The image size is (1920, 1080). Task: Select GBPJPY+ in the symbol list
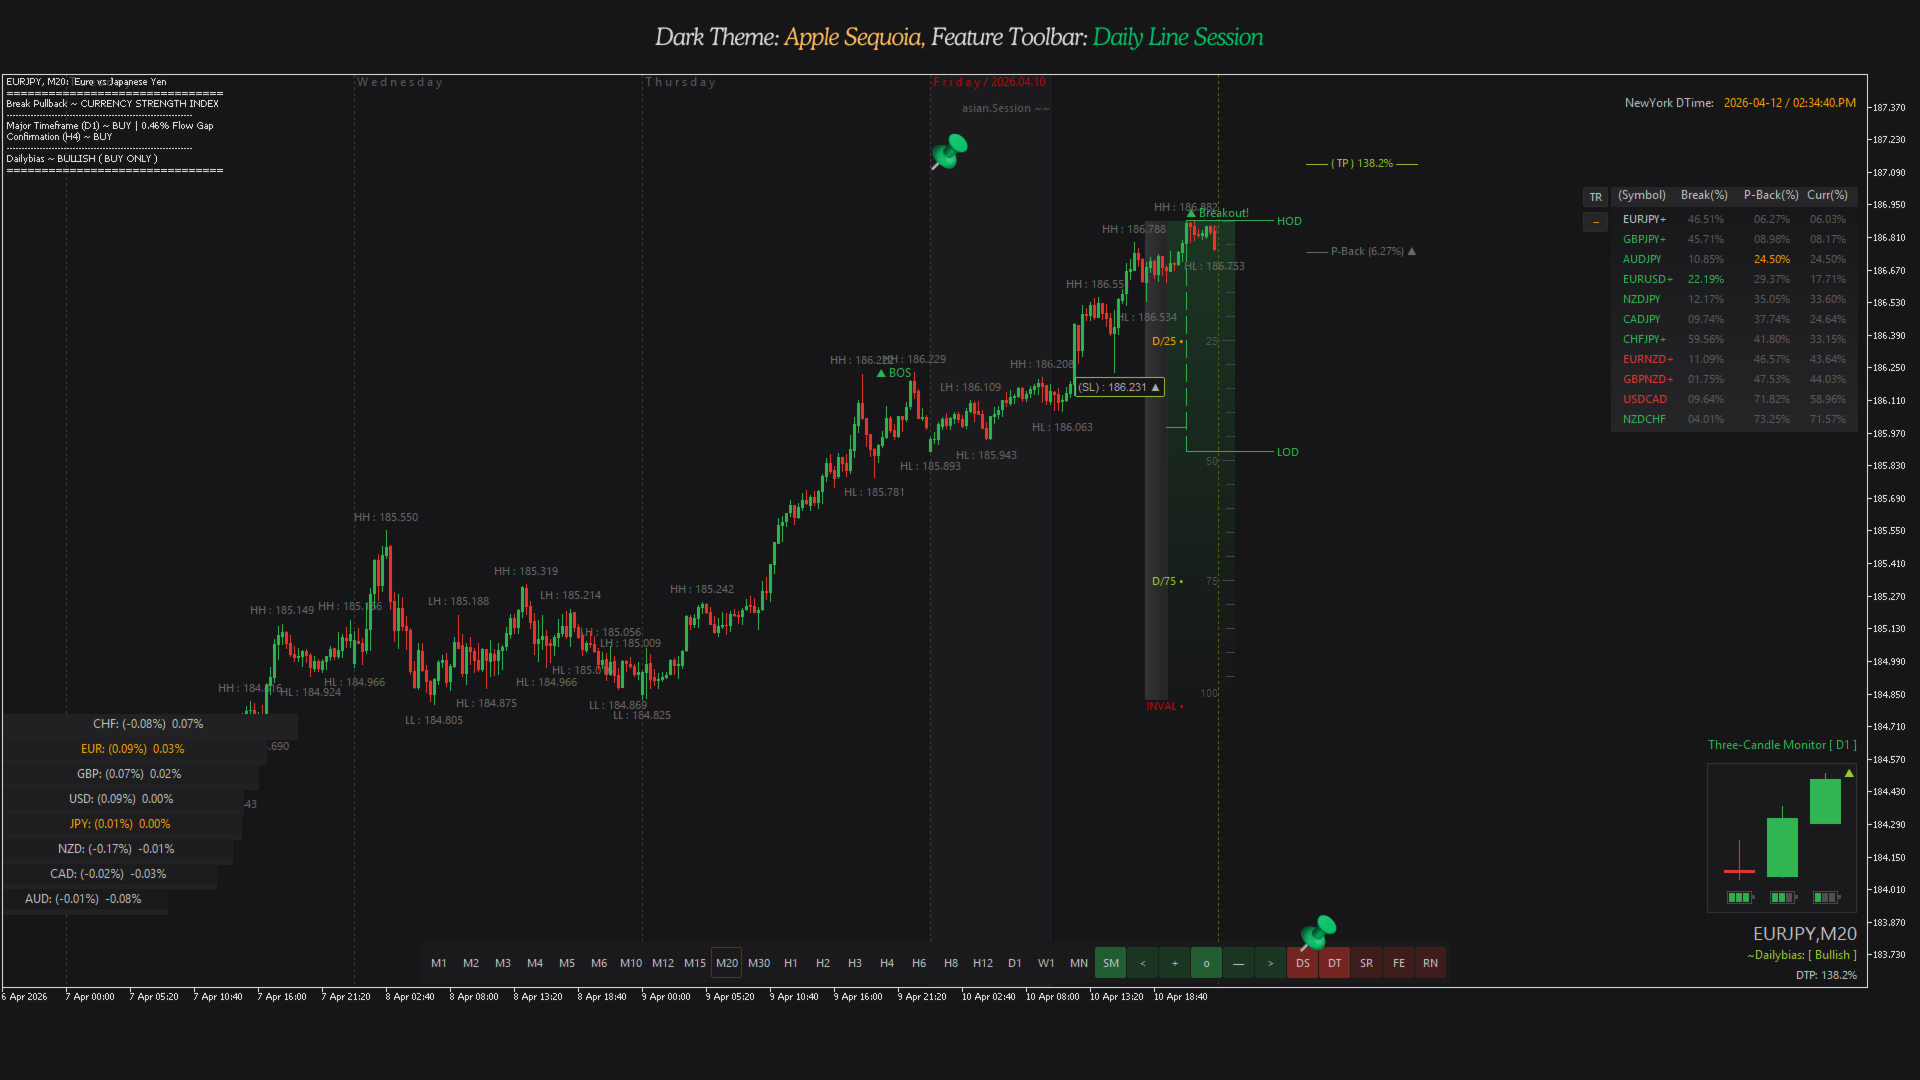coord(1644,239)
